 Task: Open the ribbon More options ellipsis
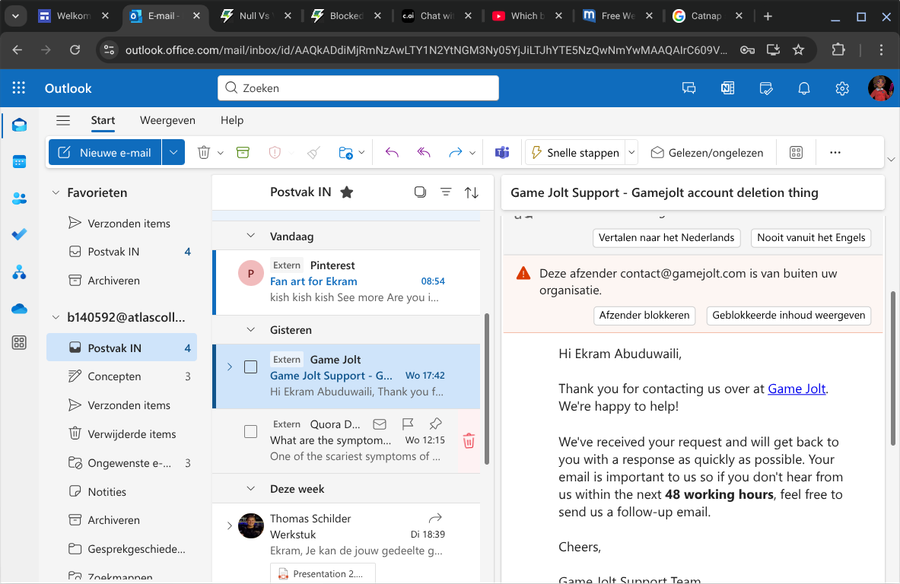[x=835, y=152]
